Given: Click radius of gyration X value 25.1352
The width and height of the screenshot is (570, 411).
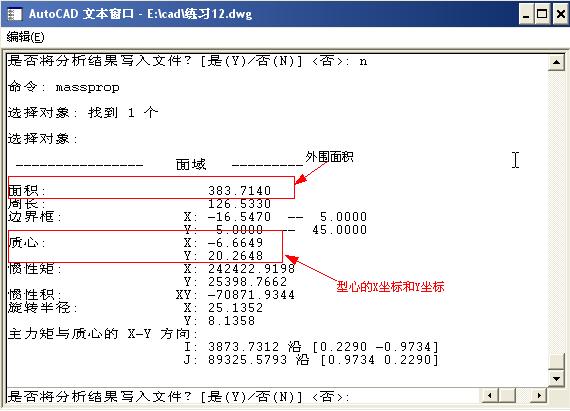Looking at the screenshot, I should [236, 308].
